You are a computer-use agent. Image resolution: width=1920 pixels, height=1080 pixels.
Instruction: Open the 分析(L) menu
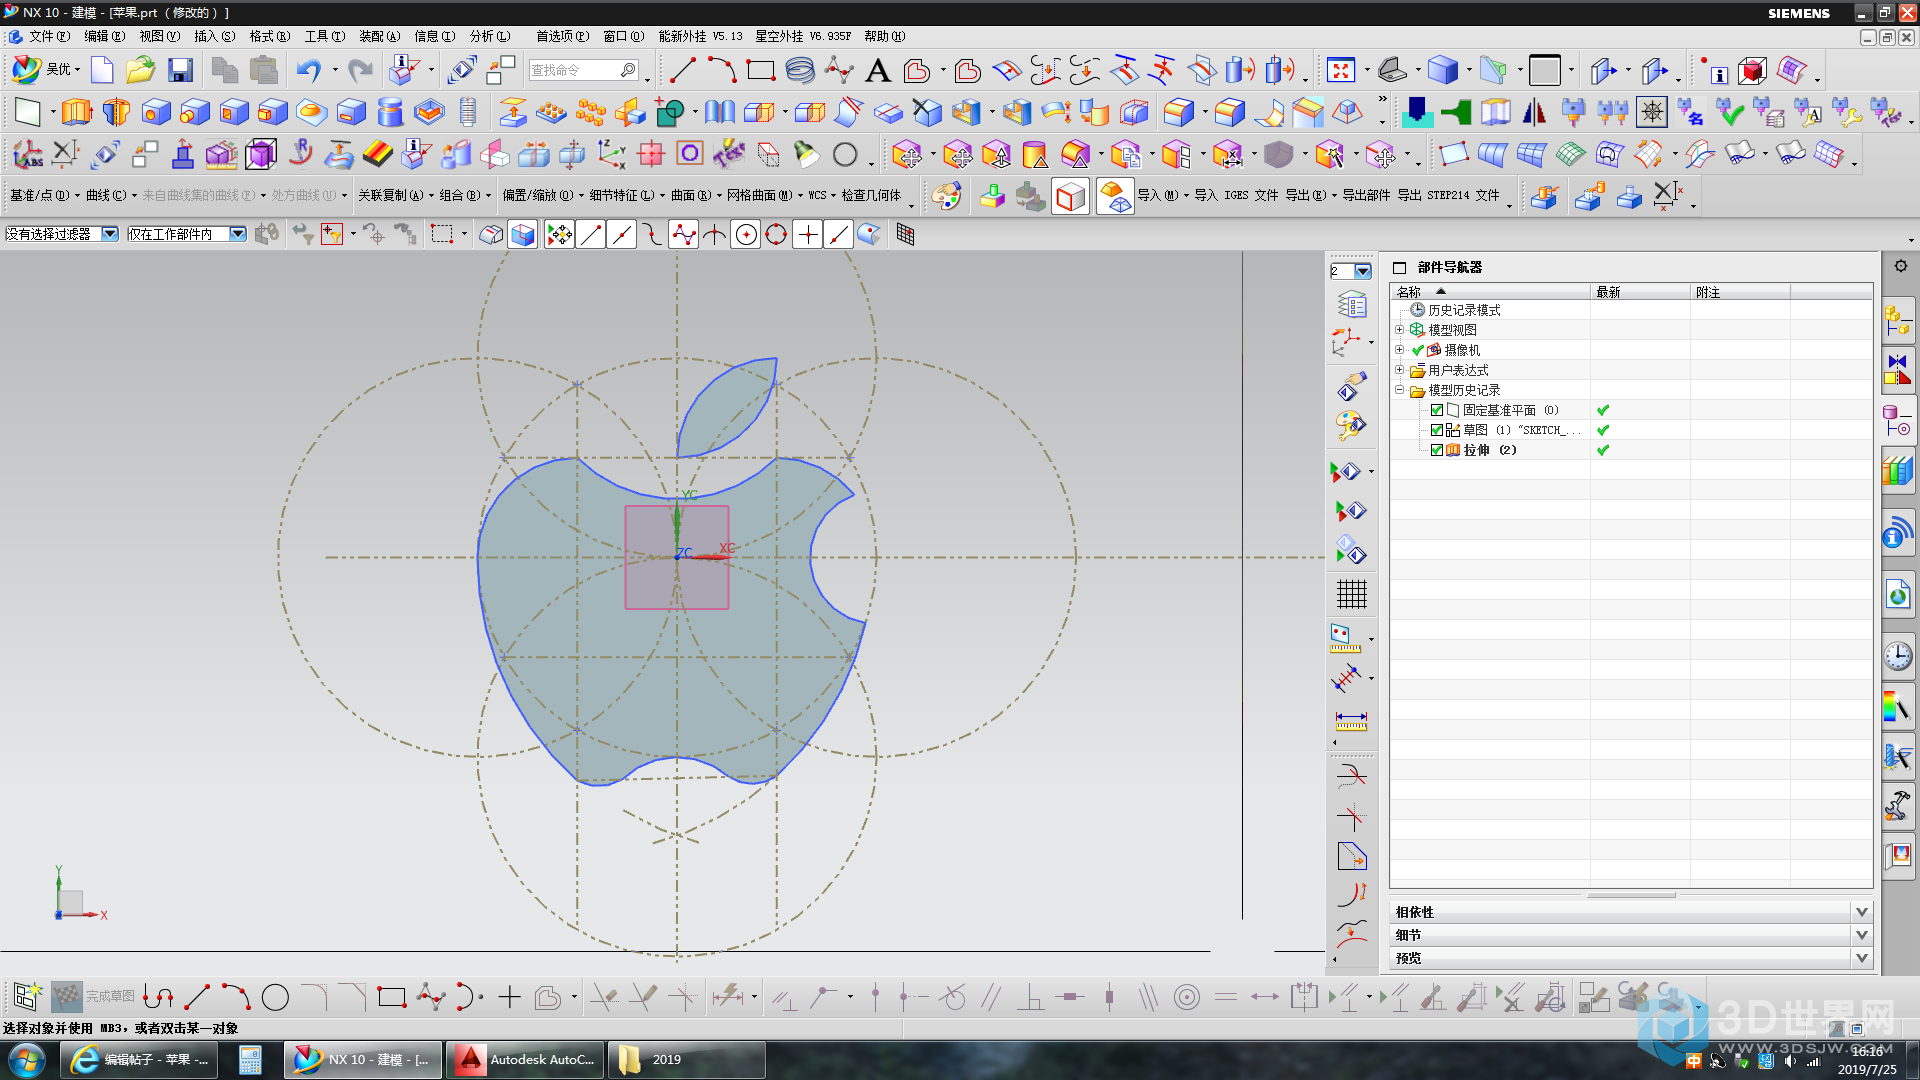[x=489, y=36]
